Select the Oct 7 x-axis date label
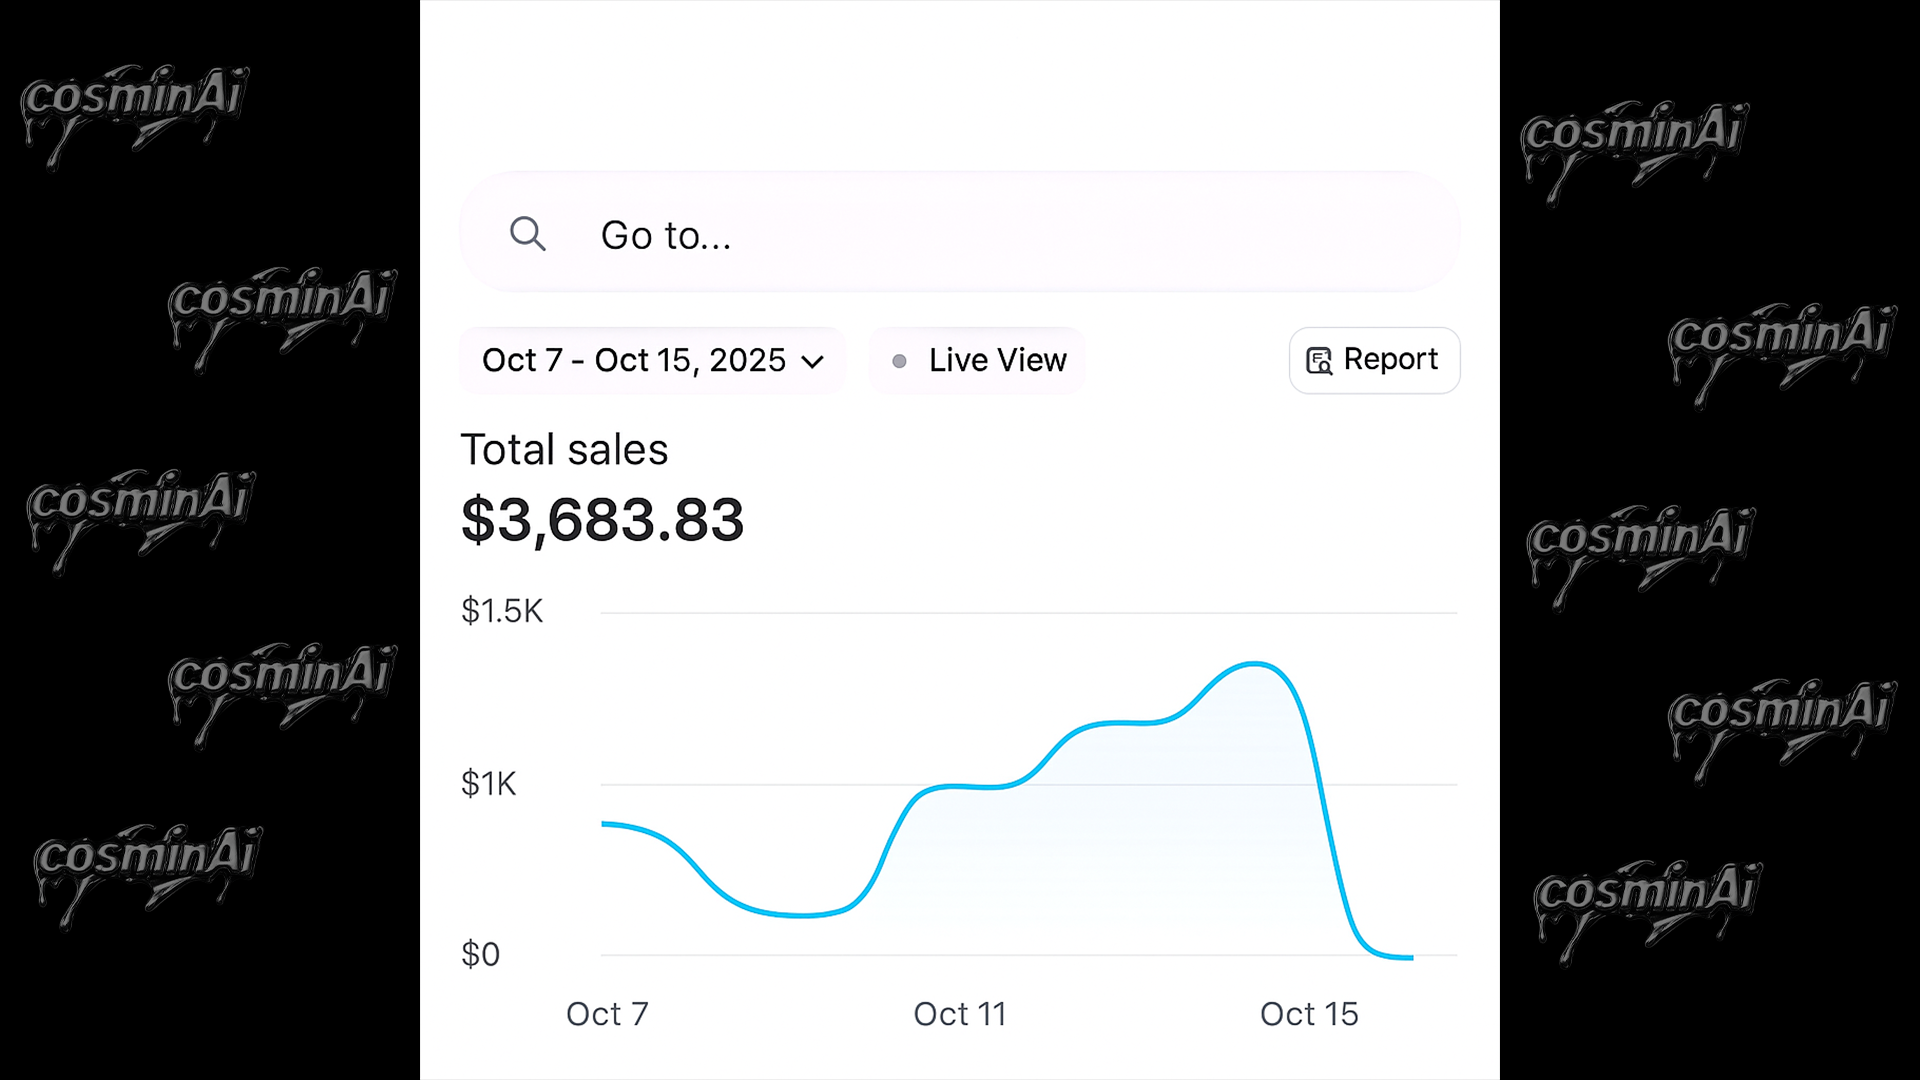Image resolution: width=1920 pixels, height=1080 pixels. pos(607,1014)
